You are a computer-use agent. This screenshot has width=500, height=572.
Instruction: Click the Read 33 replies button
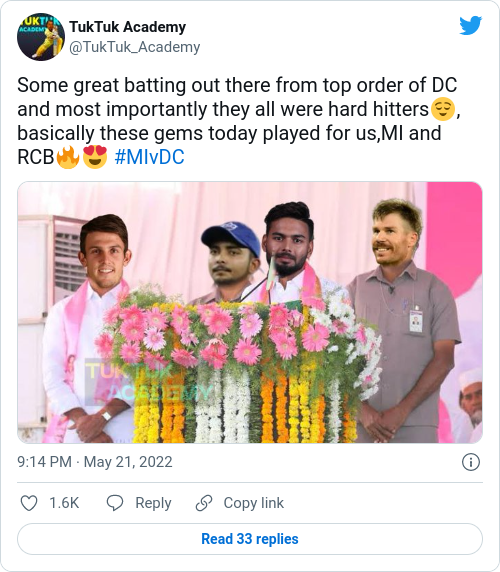click(250, 539)
